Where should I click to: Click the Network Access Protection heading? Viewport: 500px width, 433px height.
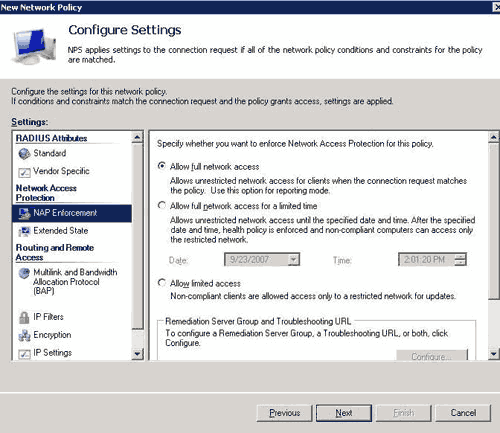46,193
